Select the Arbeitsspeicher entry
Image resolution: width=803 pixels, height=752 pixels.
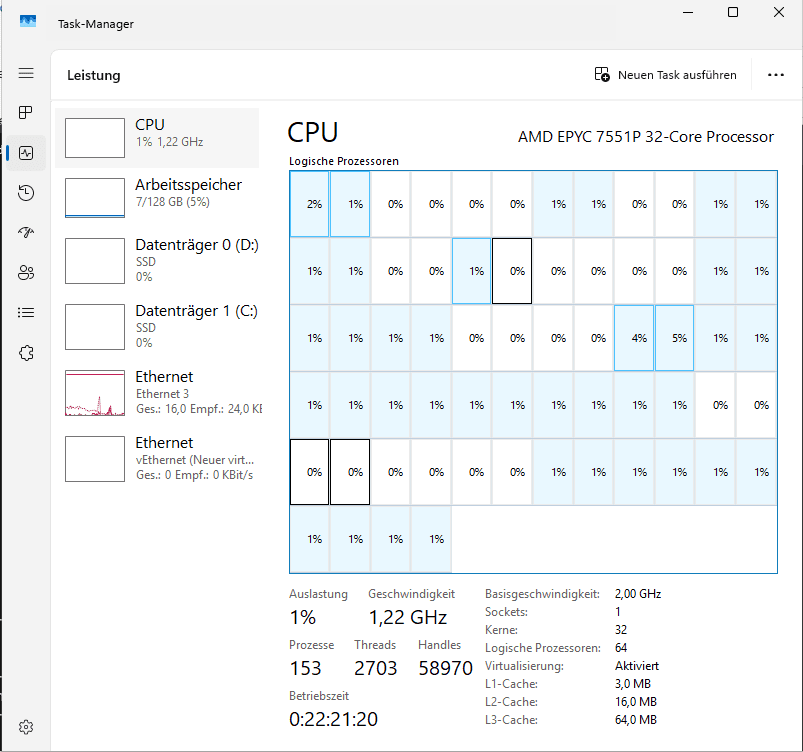[157, 198]
